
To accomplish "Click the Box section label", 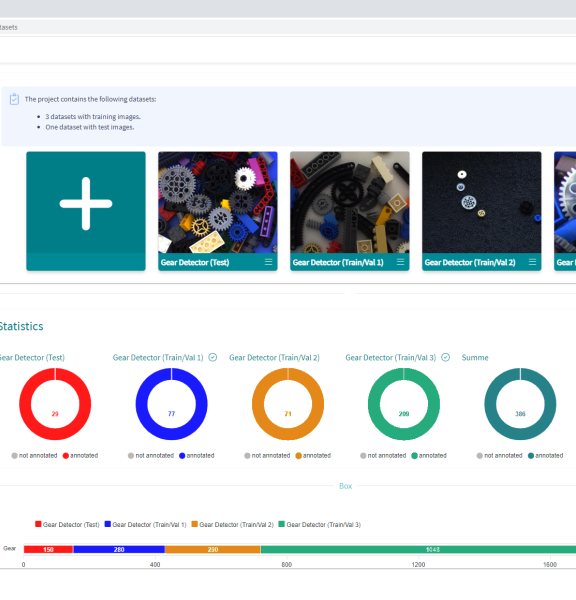I will tap(346, 486).
